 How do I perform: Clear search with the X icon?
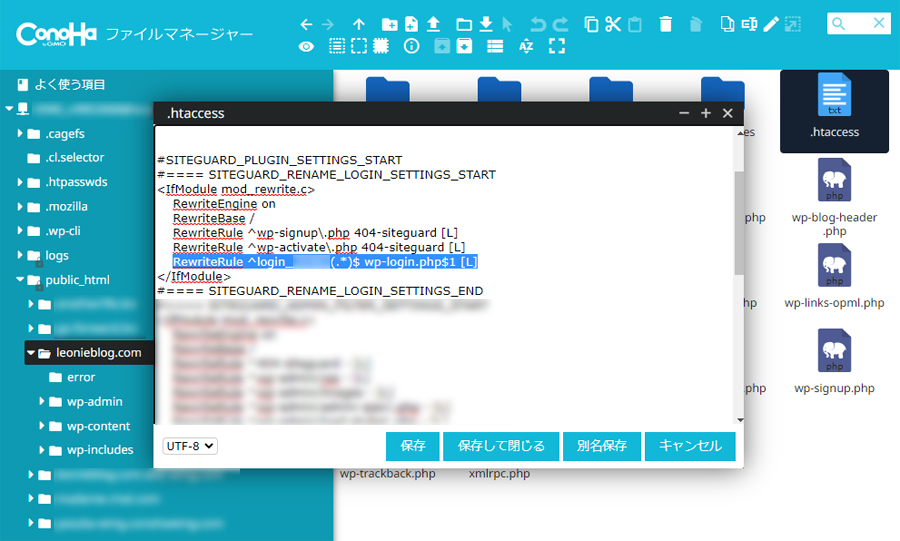tap(879, 24)
